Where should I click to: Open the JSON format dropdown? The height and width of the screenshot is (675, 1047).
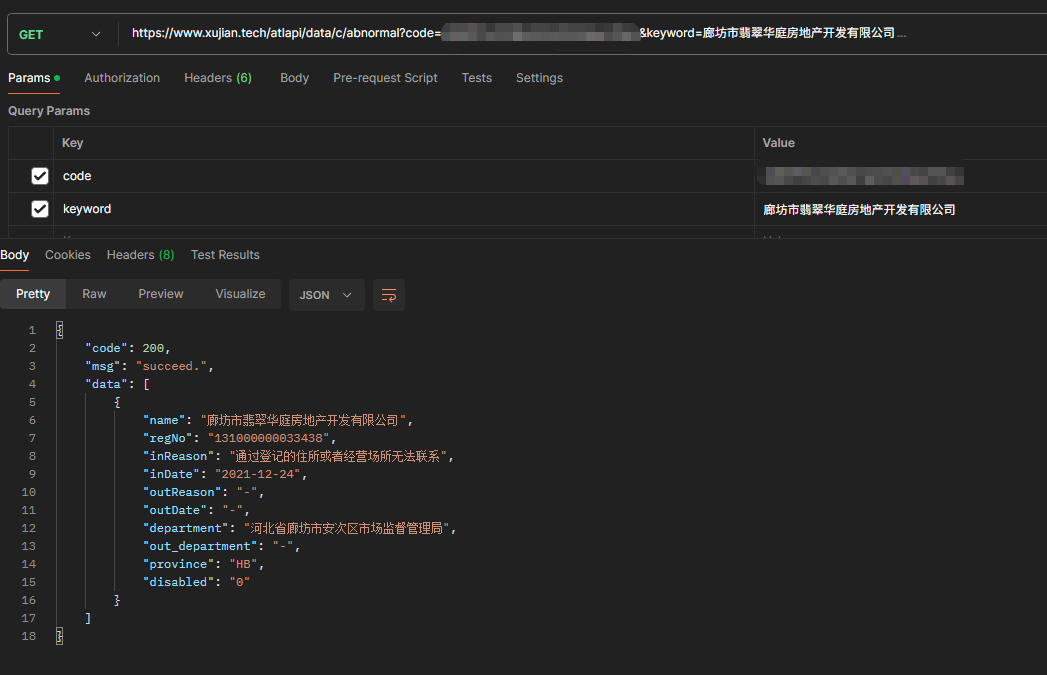tap(327, 295)
